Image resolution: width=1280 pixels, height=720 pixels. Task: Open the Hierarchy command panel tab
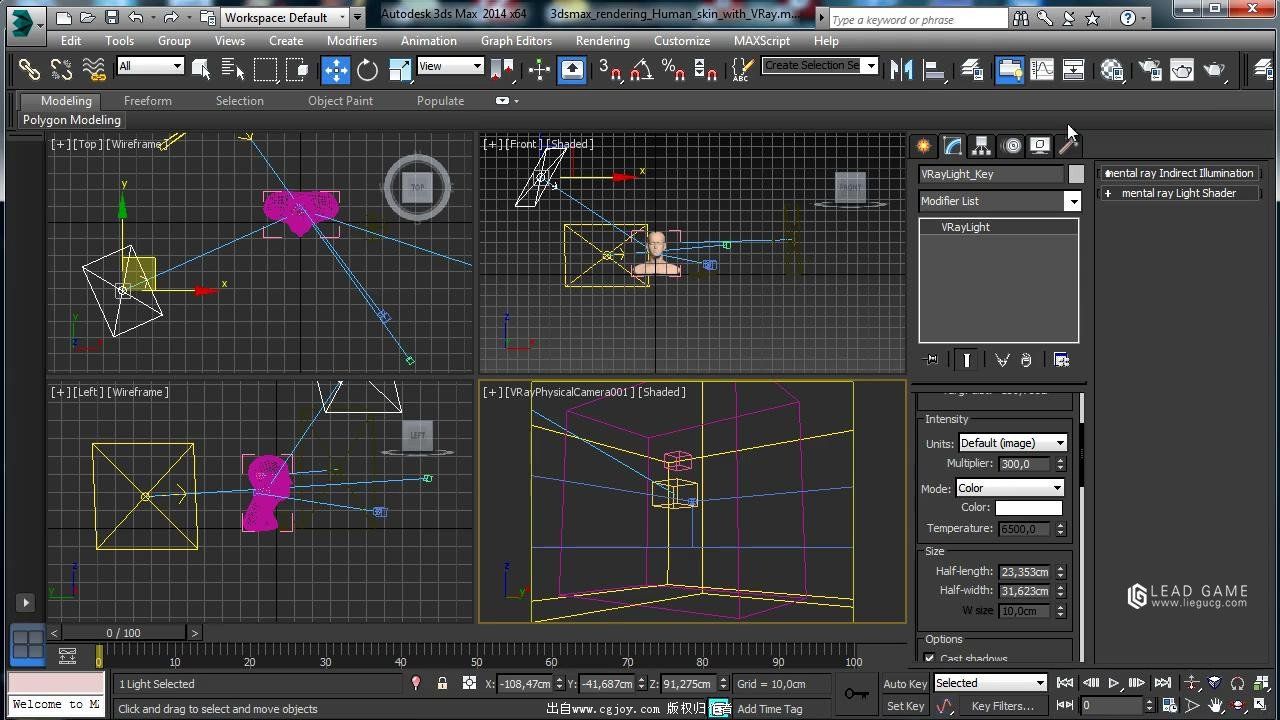coord(981,146)
